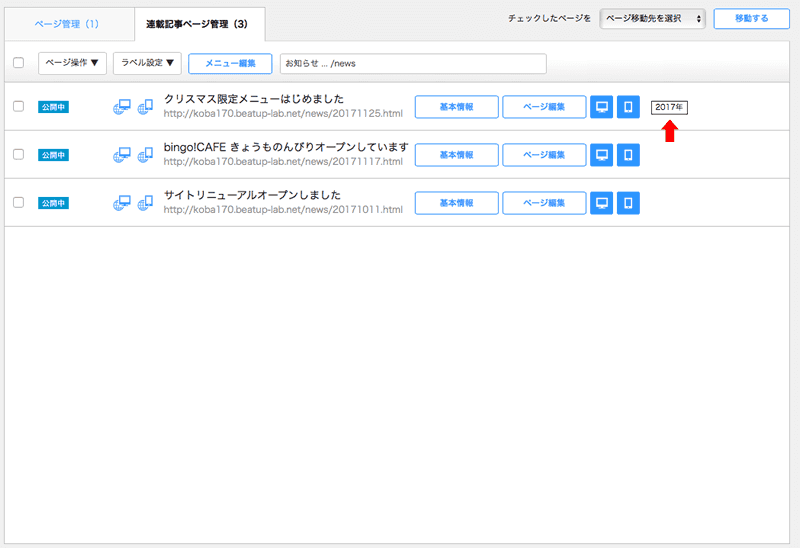Open the ページ移動先を選択 combo box
800x548 pixels.
pyautogui.click(x=654, y=19)
